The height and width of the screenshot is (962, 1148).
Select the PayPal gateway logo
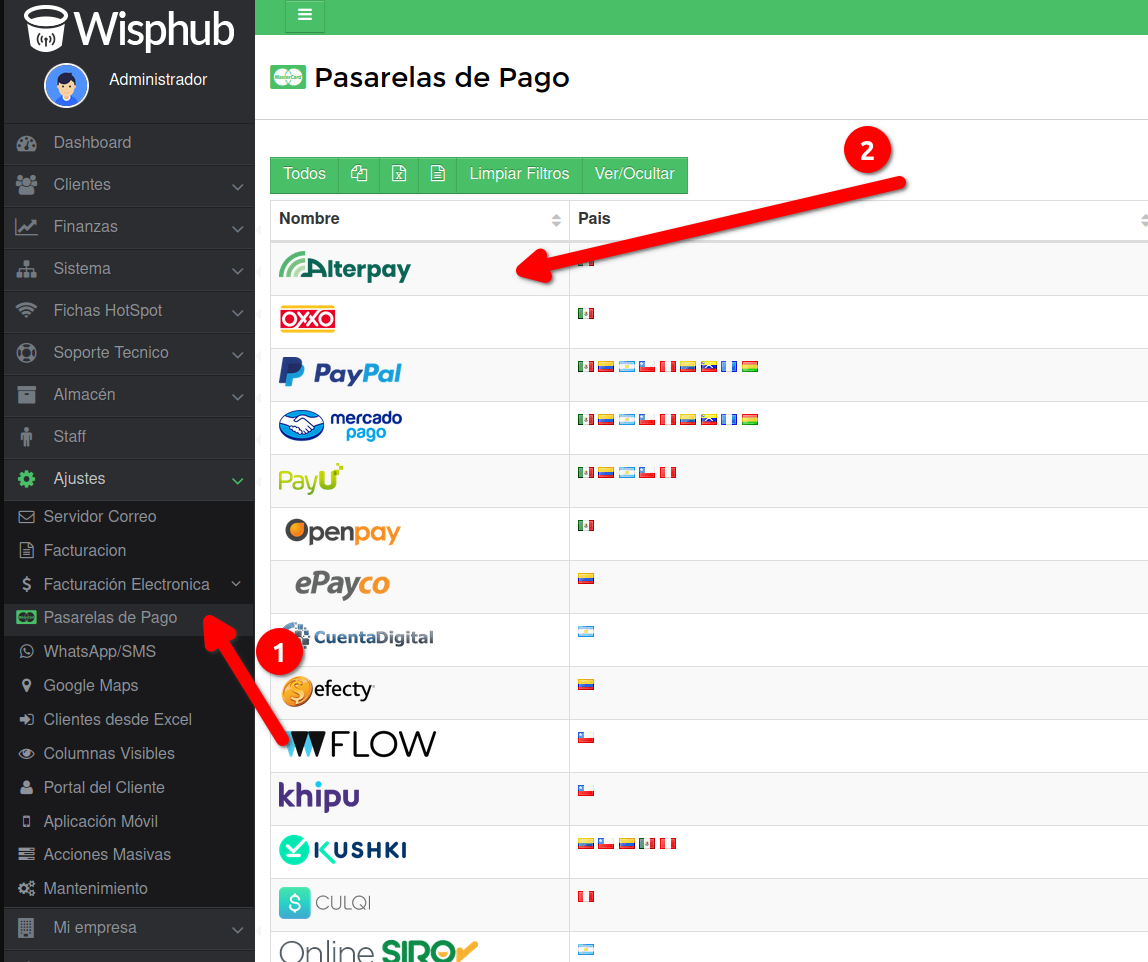[340, 374]
